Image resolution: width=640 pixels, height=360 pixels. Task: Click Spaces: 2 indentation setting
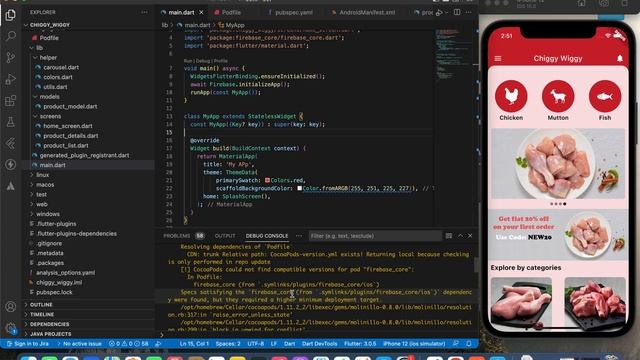click(228, 344)
